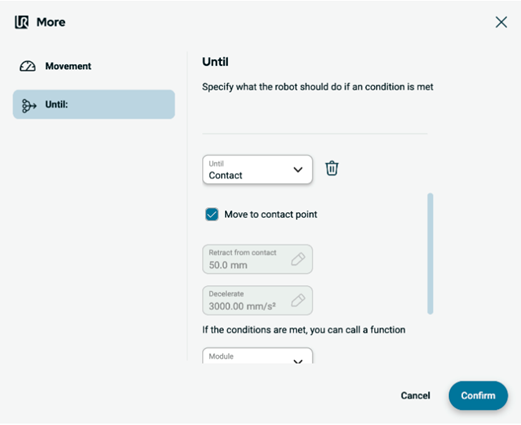Image resolution: width=521 pixels, height=425 pixels.
Task: Confirm the Until settings
Action: tap(478, 395)
